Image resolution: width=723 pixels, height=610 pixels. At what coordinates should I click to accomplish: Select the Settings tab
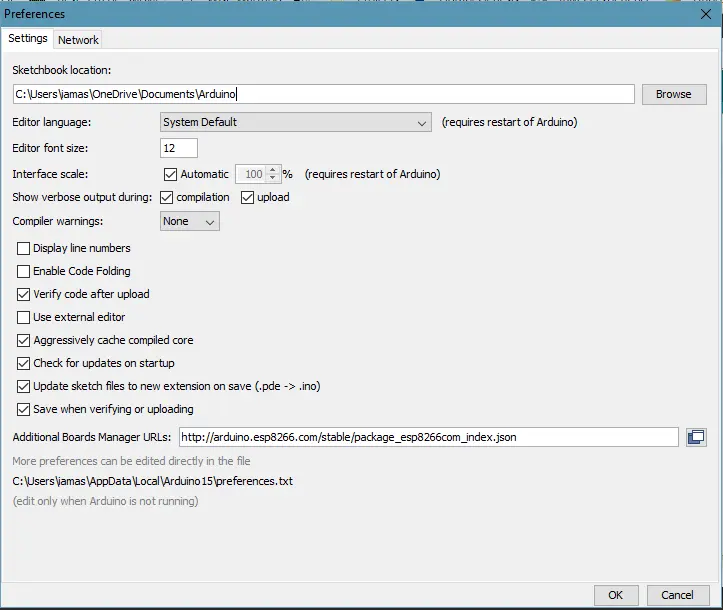(x=28, y=38)
